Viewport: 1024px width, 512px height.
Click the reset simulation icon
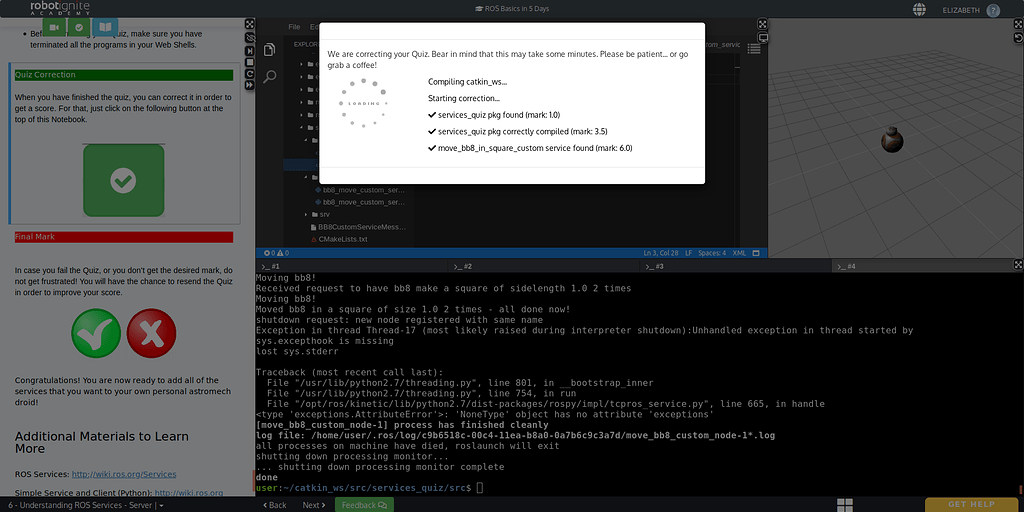coord(1017,38)
